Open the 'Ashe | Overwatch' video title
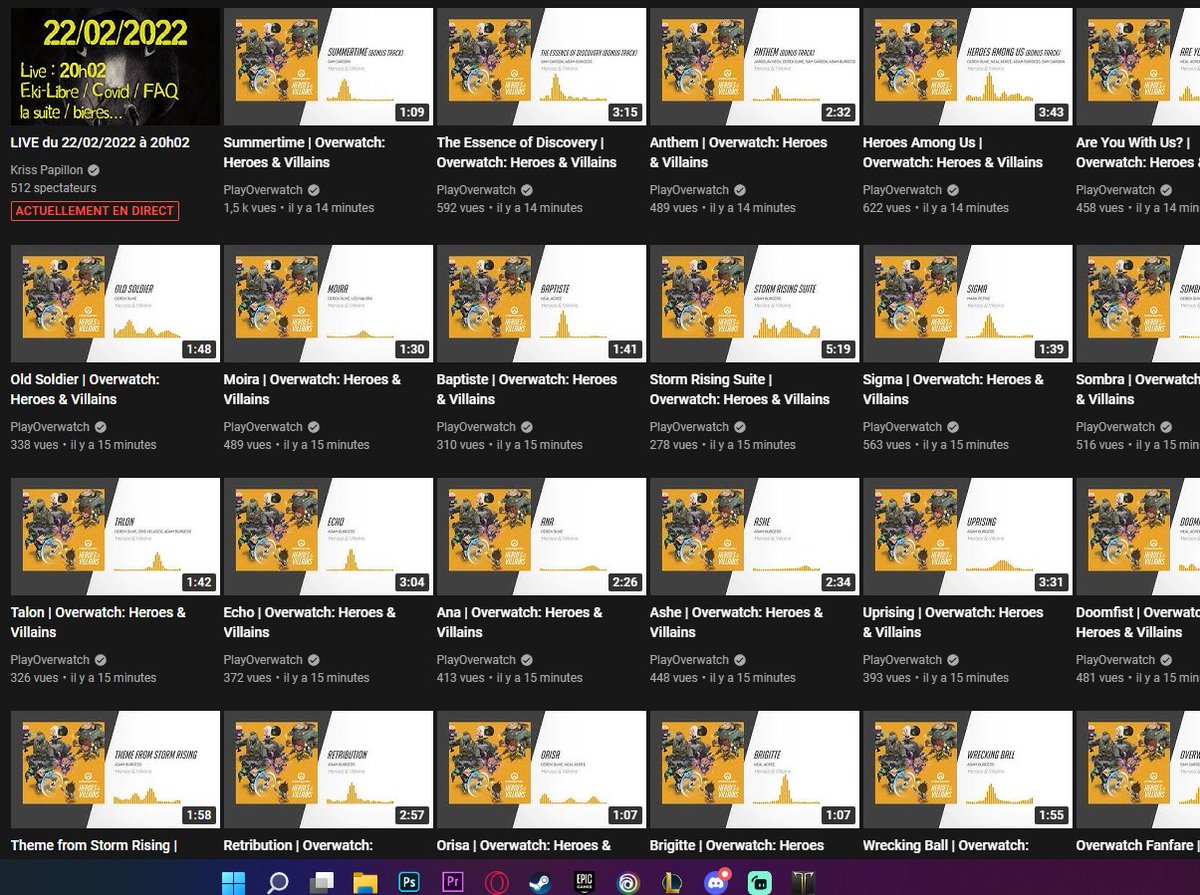The width and height of the screenshot is (1200, 895). tap(736, 622)
